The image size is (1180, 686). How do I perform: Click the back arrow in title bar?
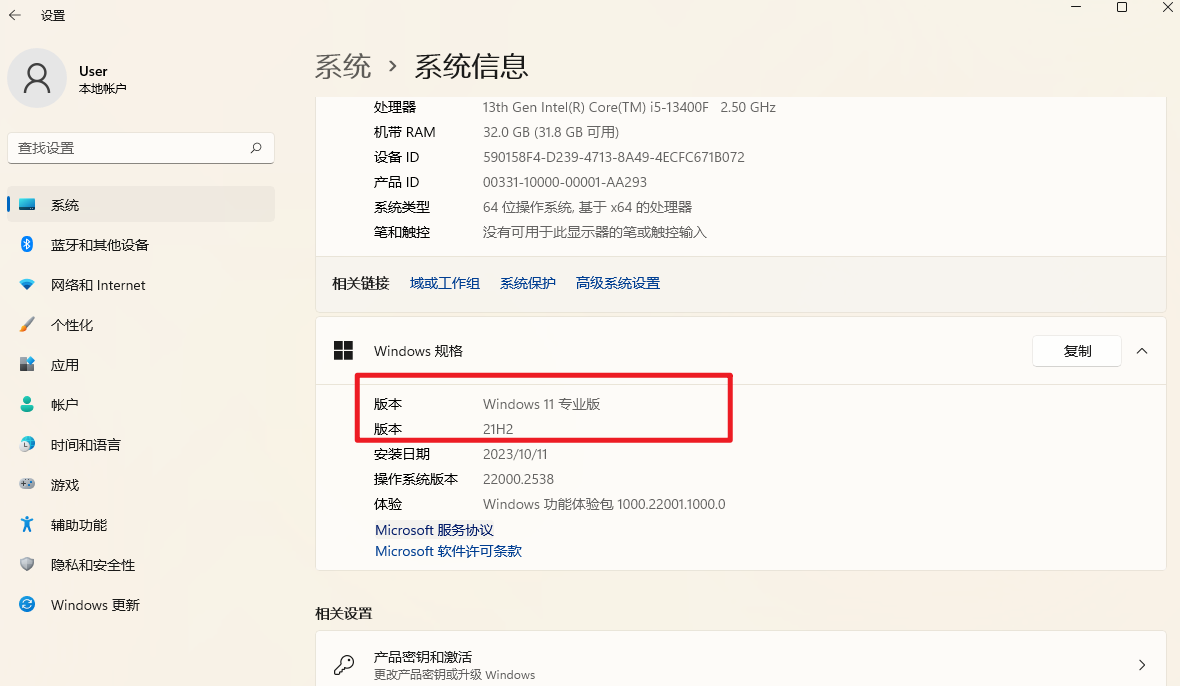[15, 15]
